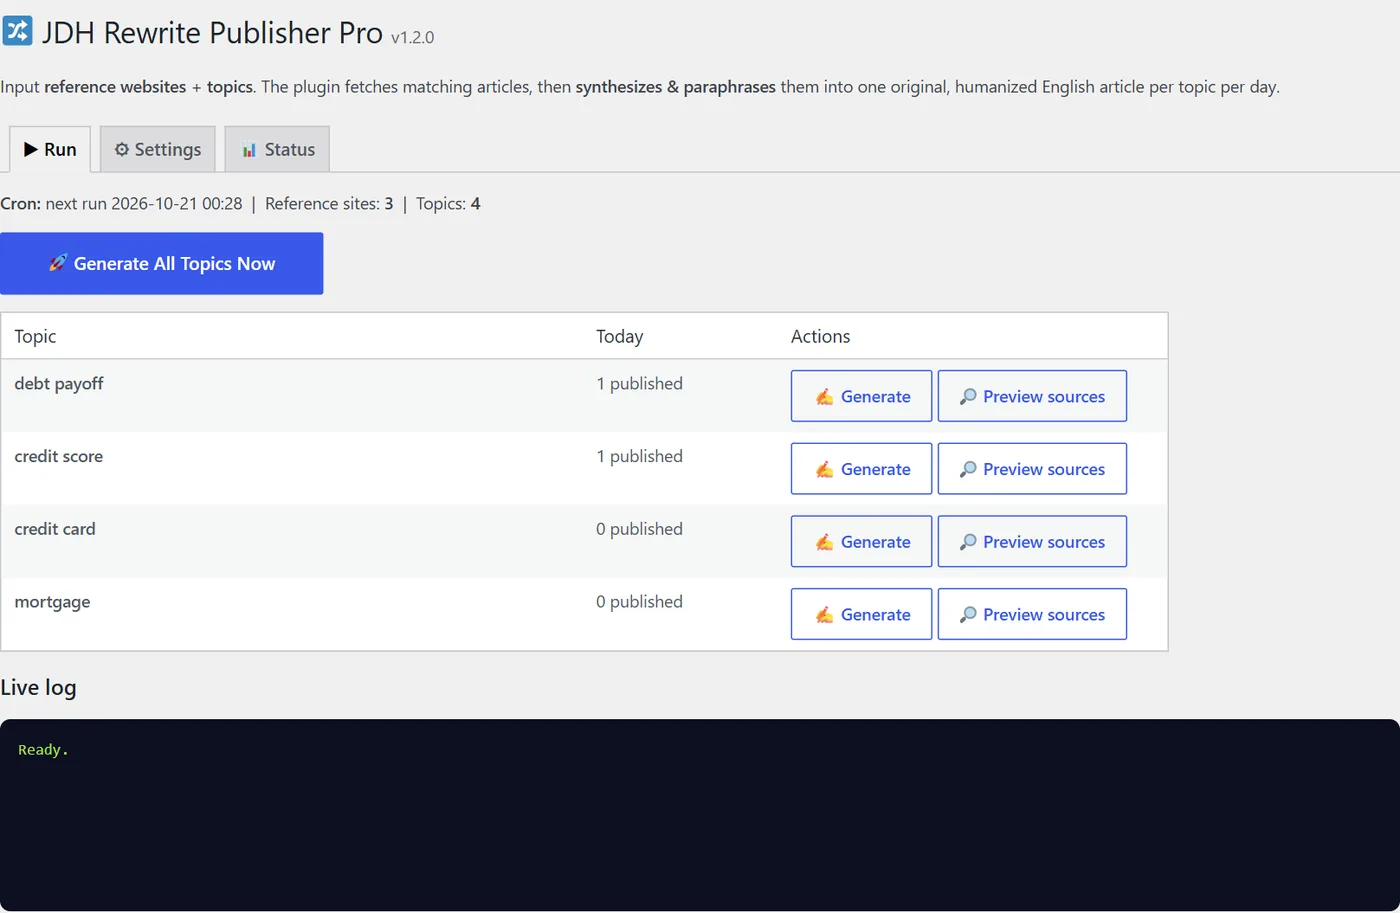Click the 'Ready.' line in the live log
The image size is (1400, 913).
(x=43, y=750)
